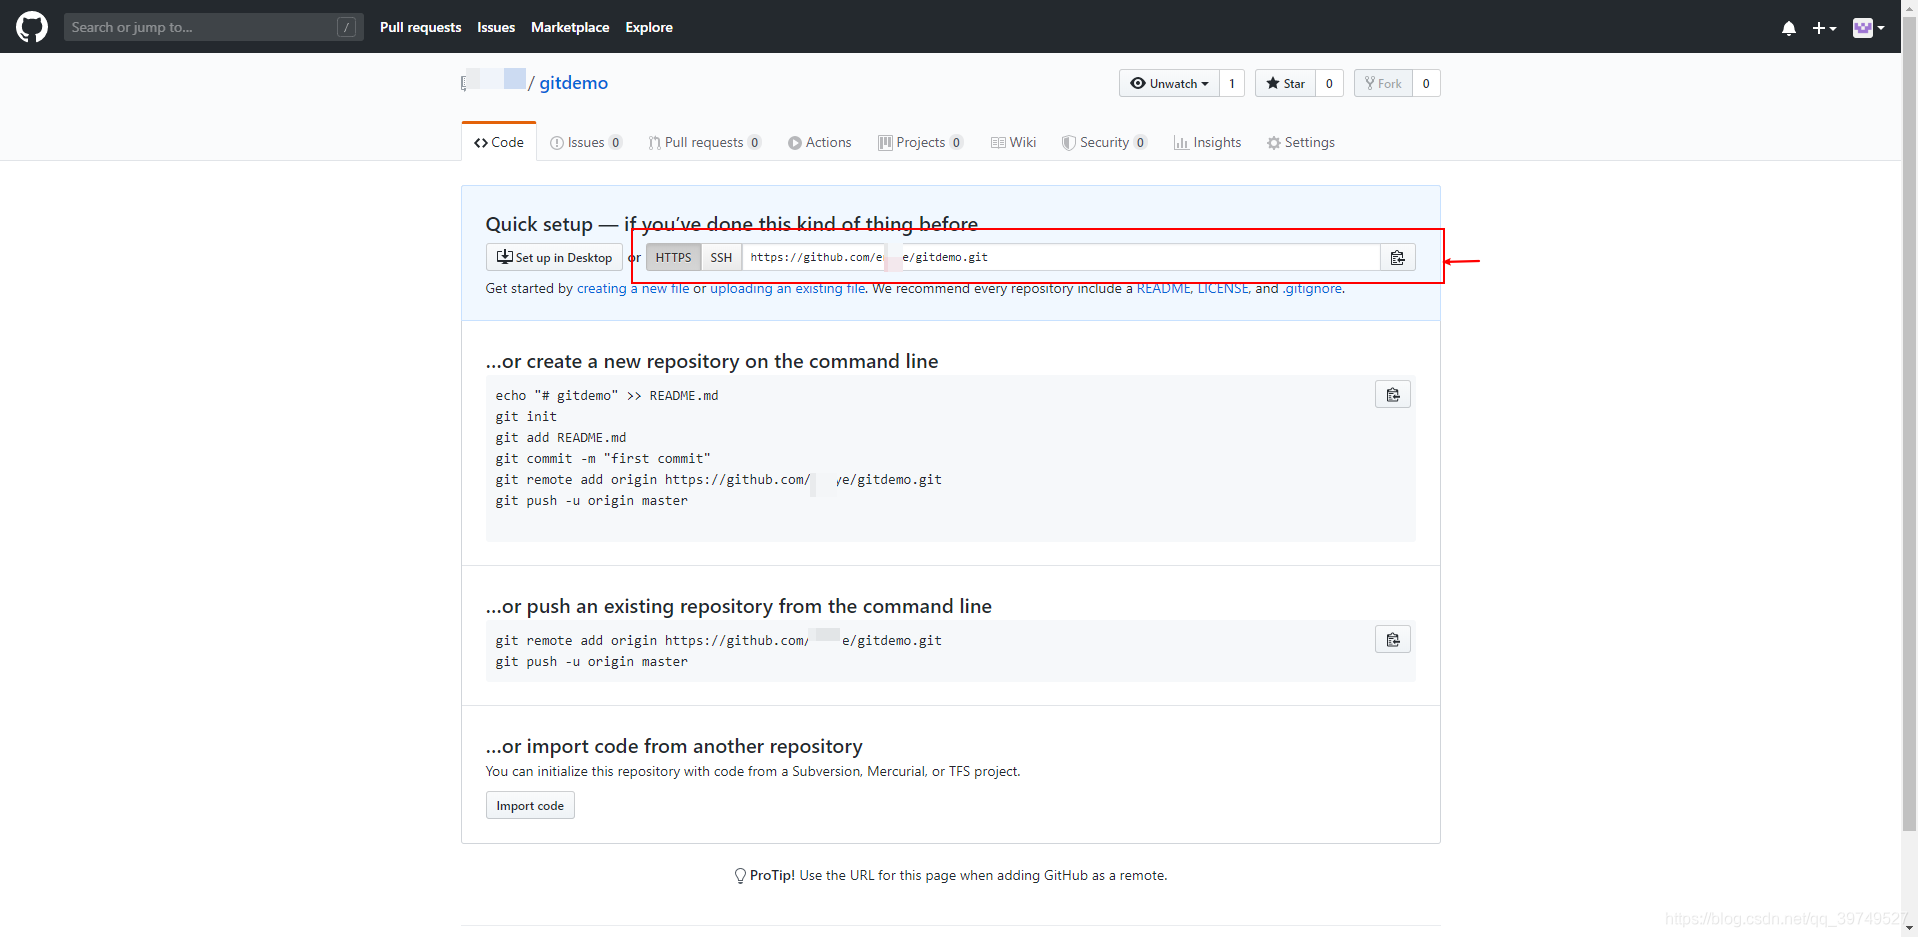
Task: Focus the Search or jump to field
Action: [213, 27]
